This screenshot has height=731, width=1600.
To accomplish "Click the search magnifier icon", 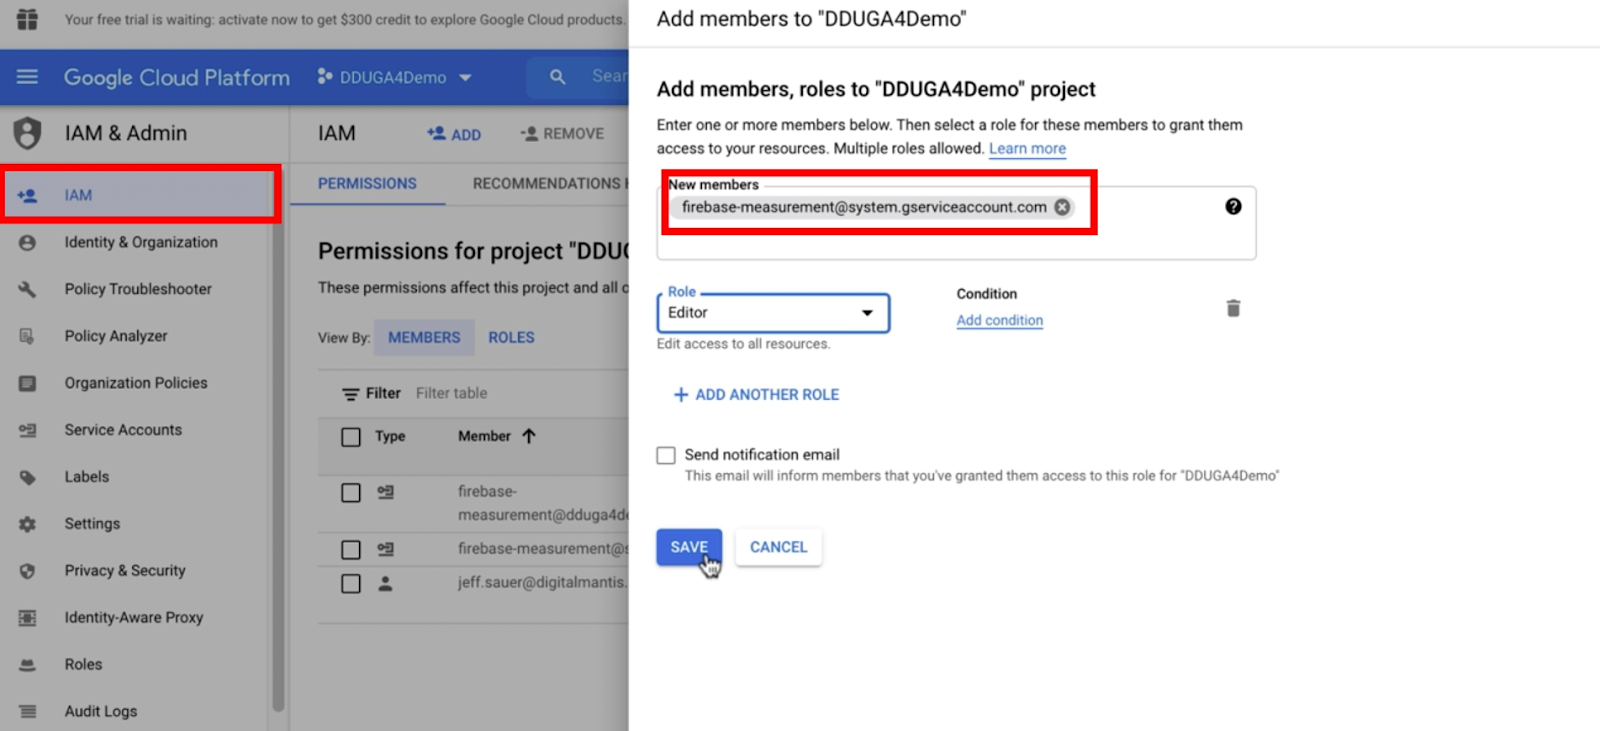I will (x=557, y=77).
